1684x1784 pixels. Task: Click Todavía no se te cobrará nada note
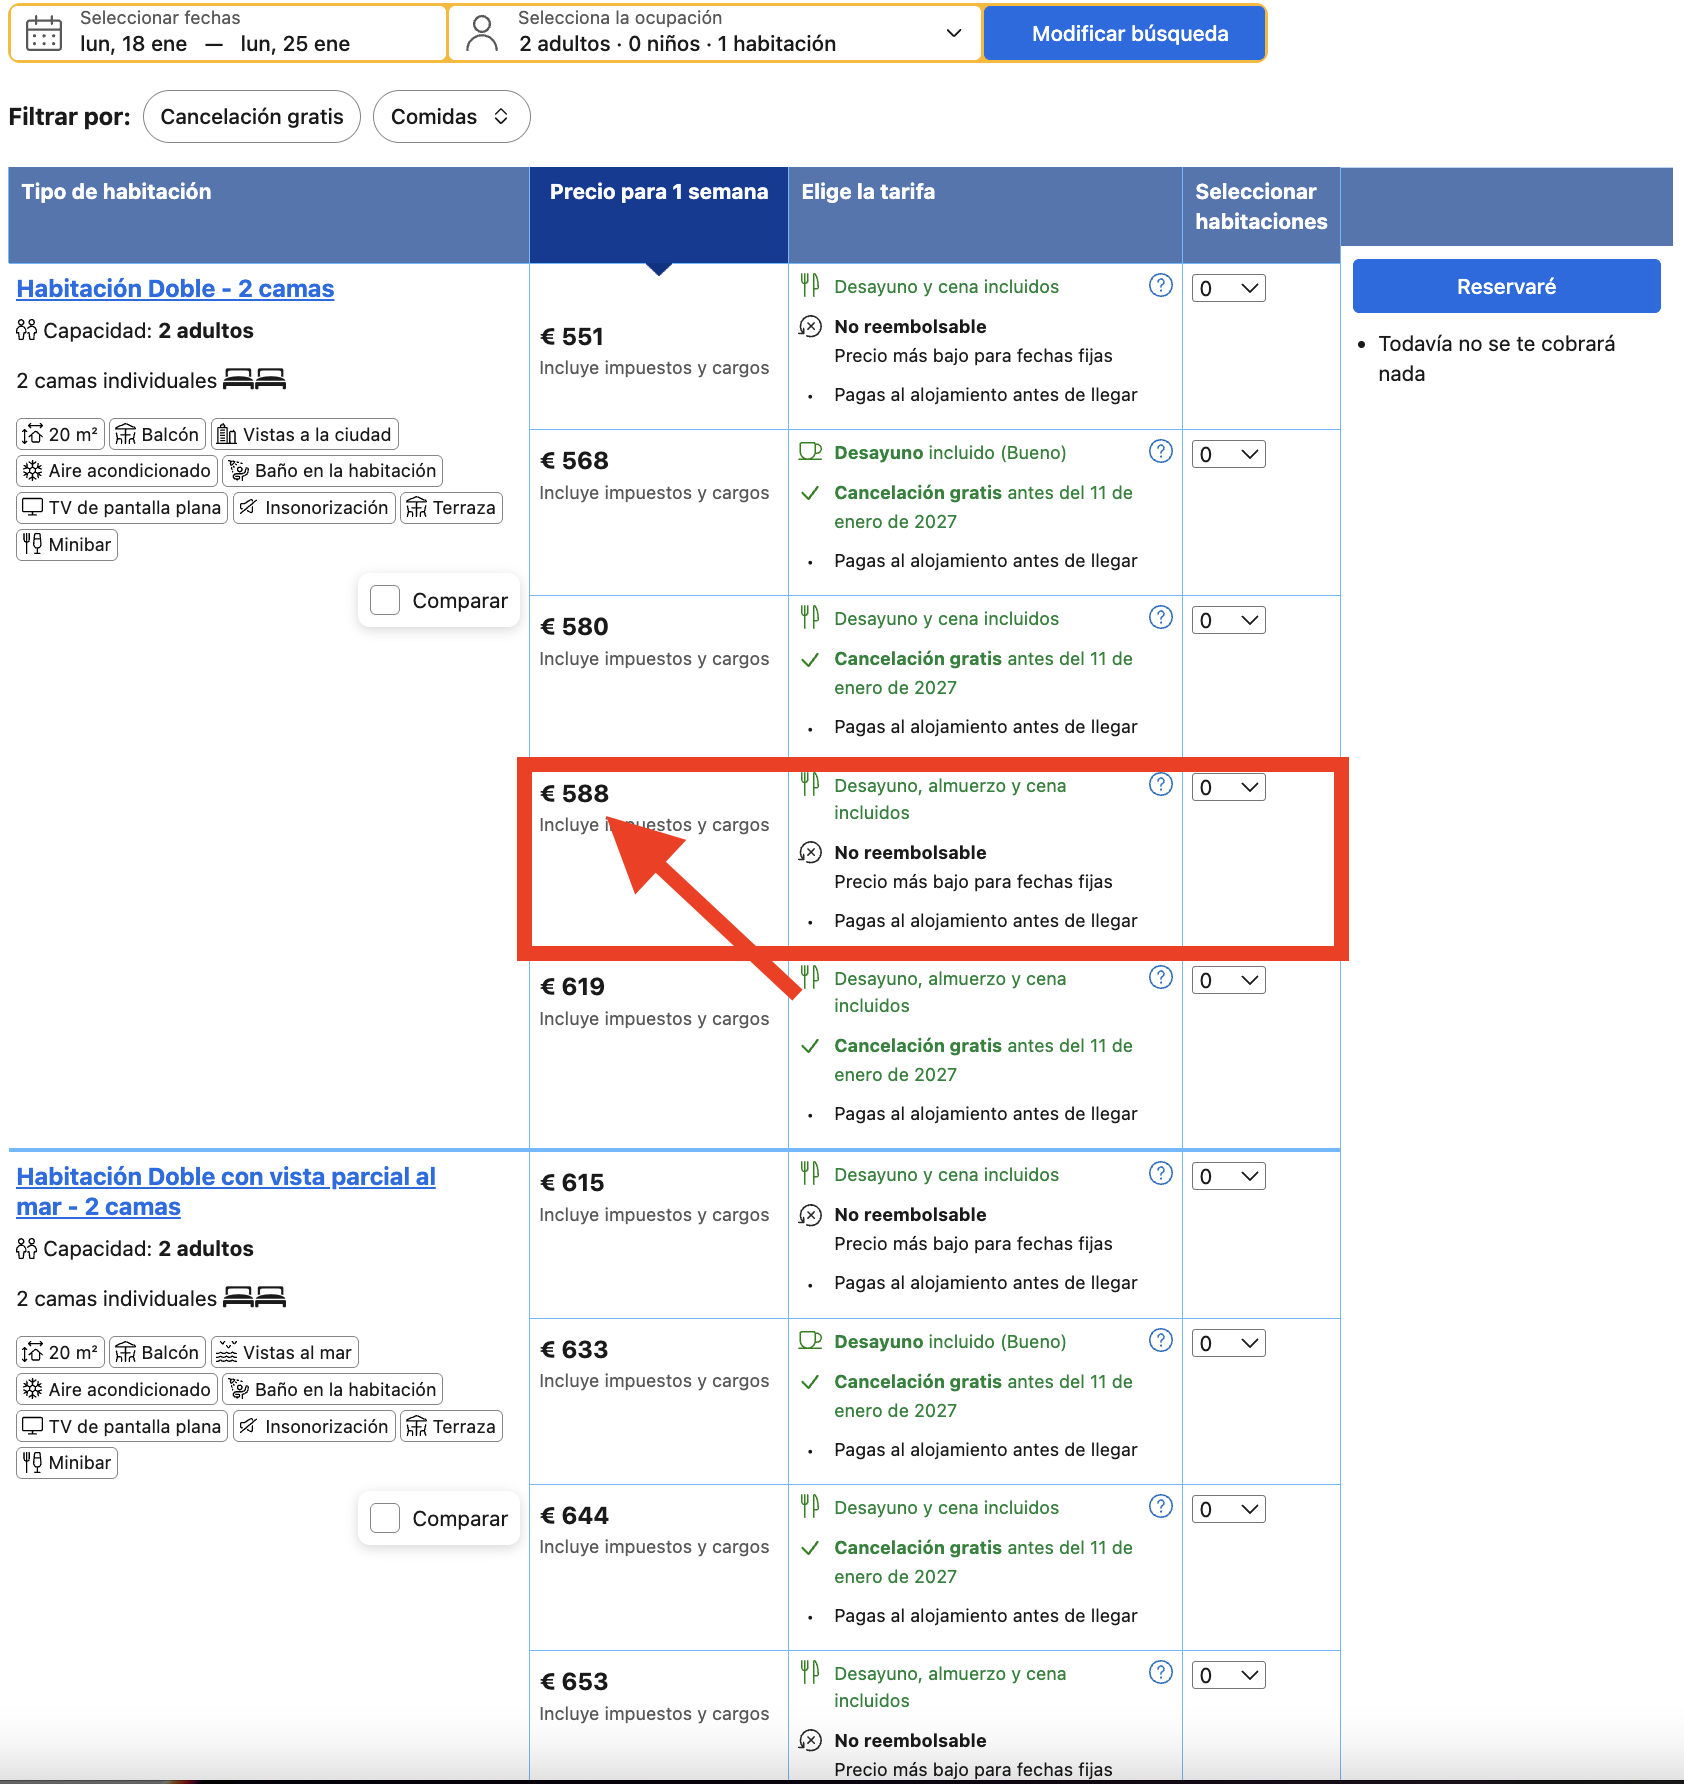click(1496, 358)
